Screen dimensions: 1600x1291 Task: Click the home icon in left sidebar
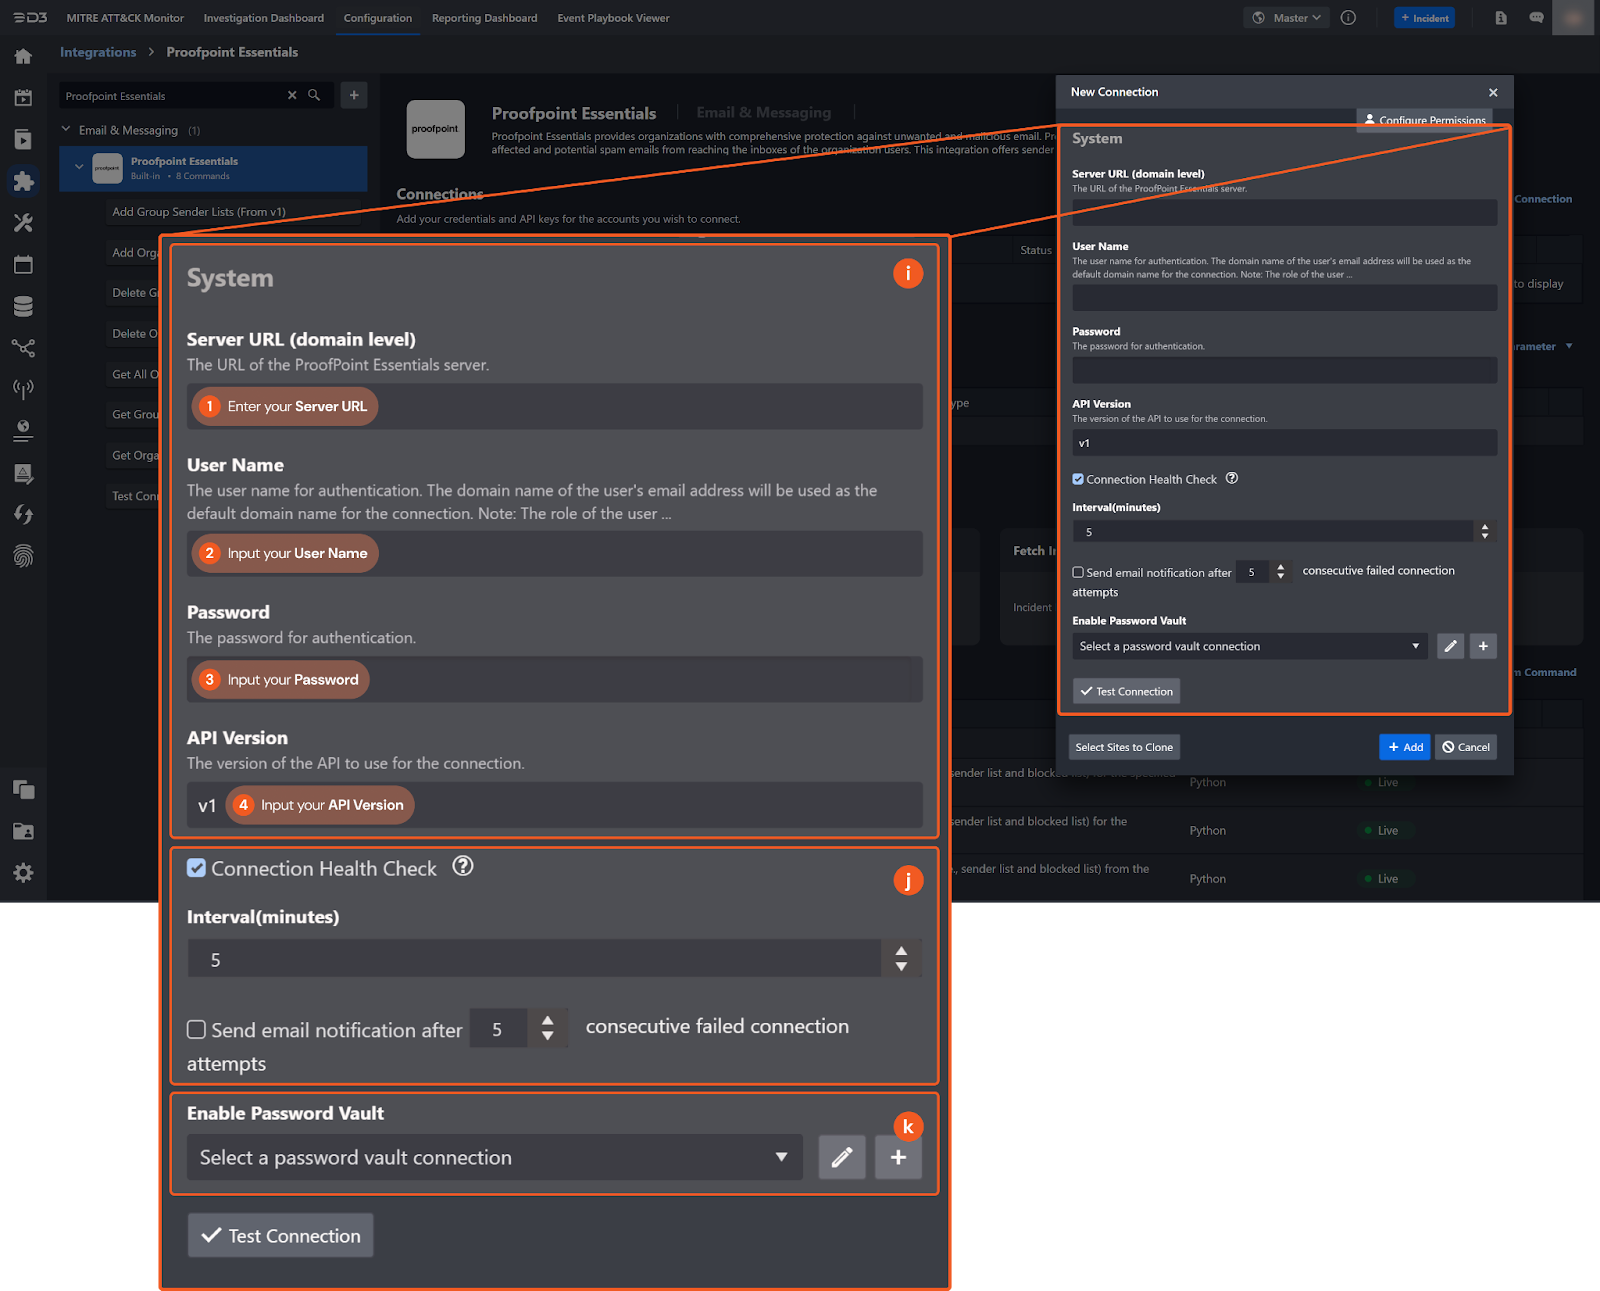coord(23,56)
